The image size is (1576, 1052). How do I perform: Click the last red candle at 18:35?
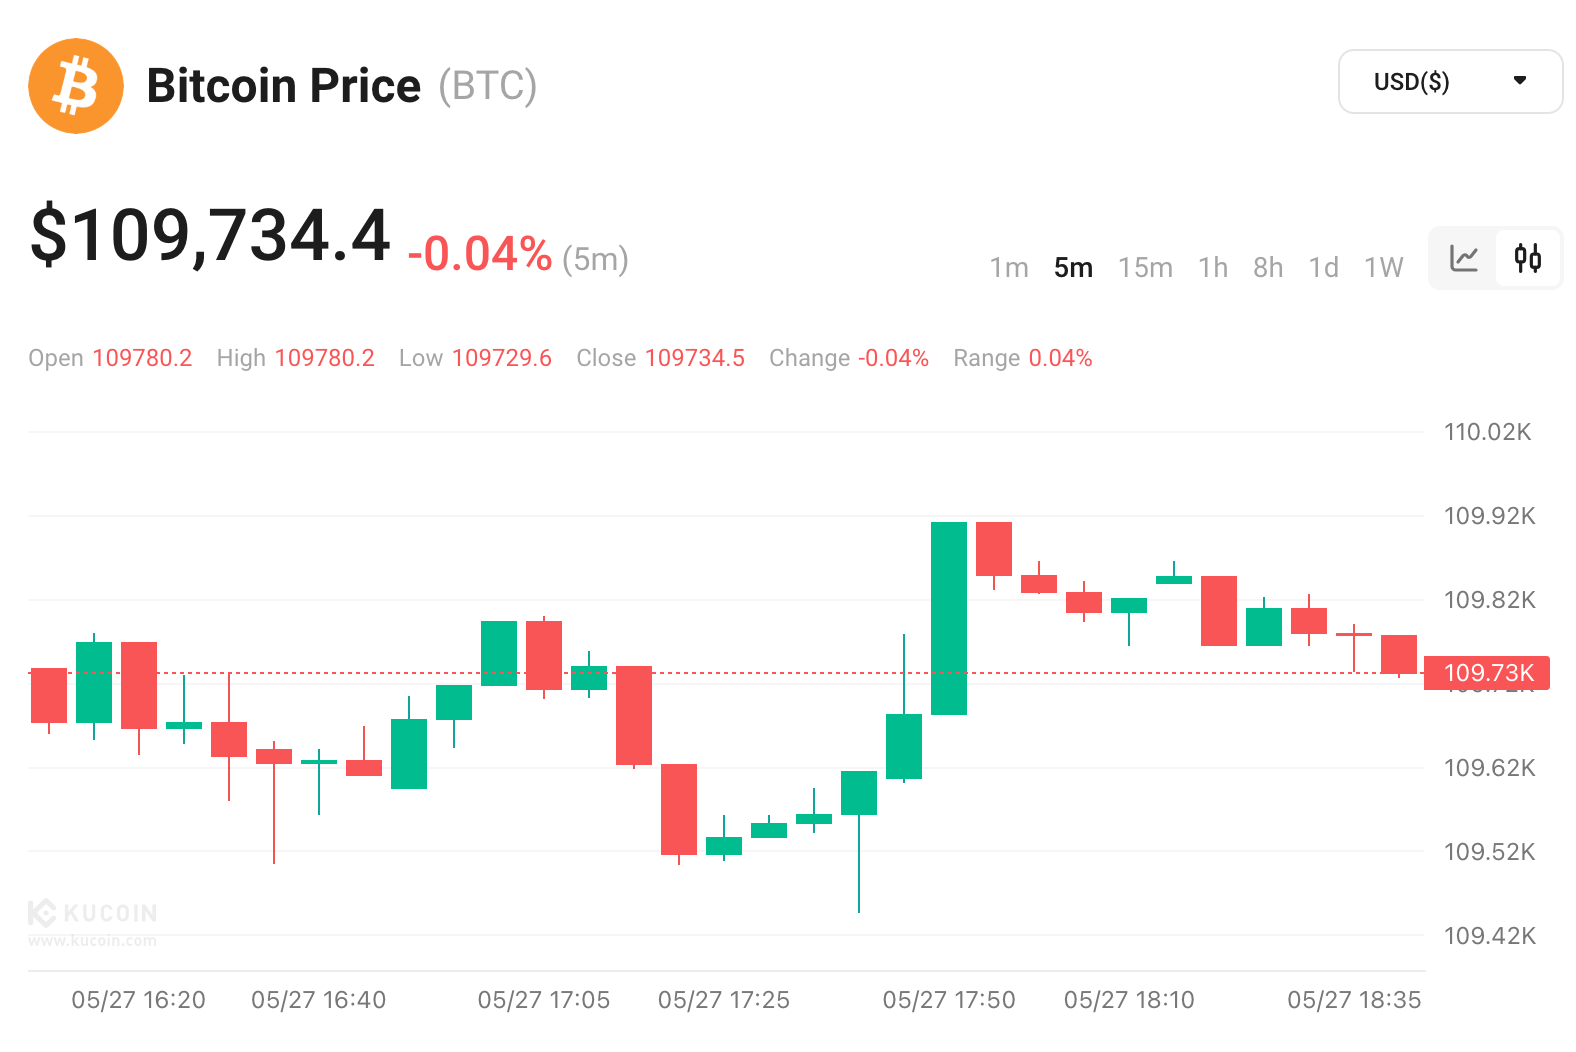(1399, 654)
